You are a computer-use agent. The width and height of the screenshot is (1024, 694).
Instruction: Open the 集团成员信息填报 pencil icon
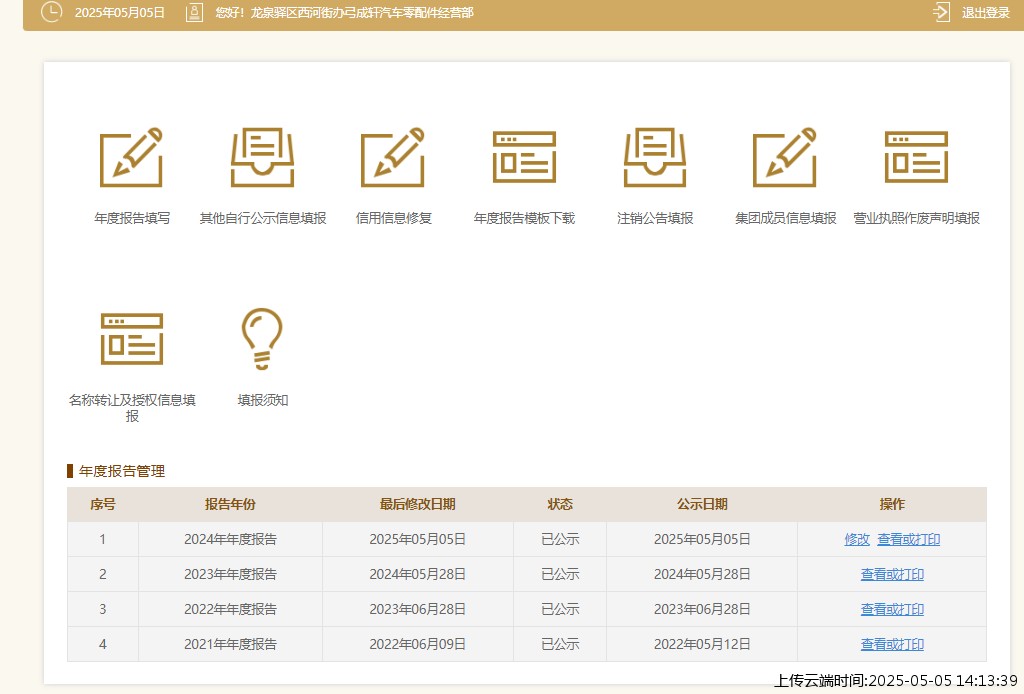pos(785,157)
